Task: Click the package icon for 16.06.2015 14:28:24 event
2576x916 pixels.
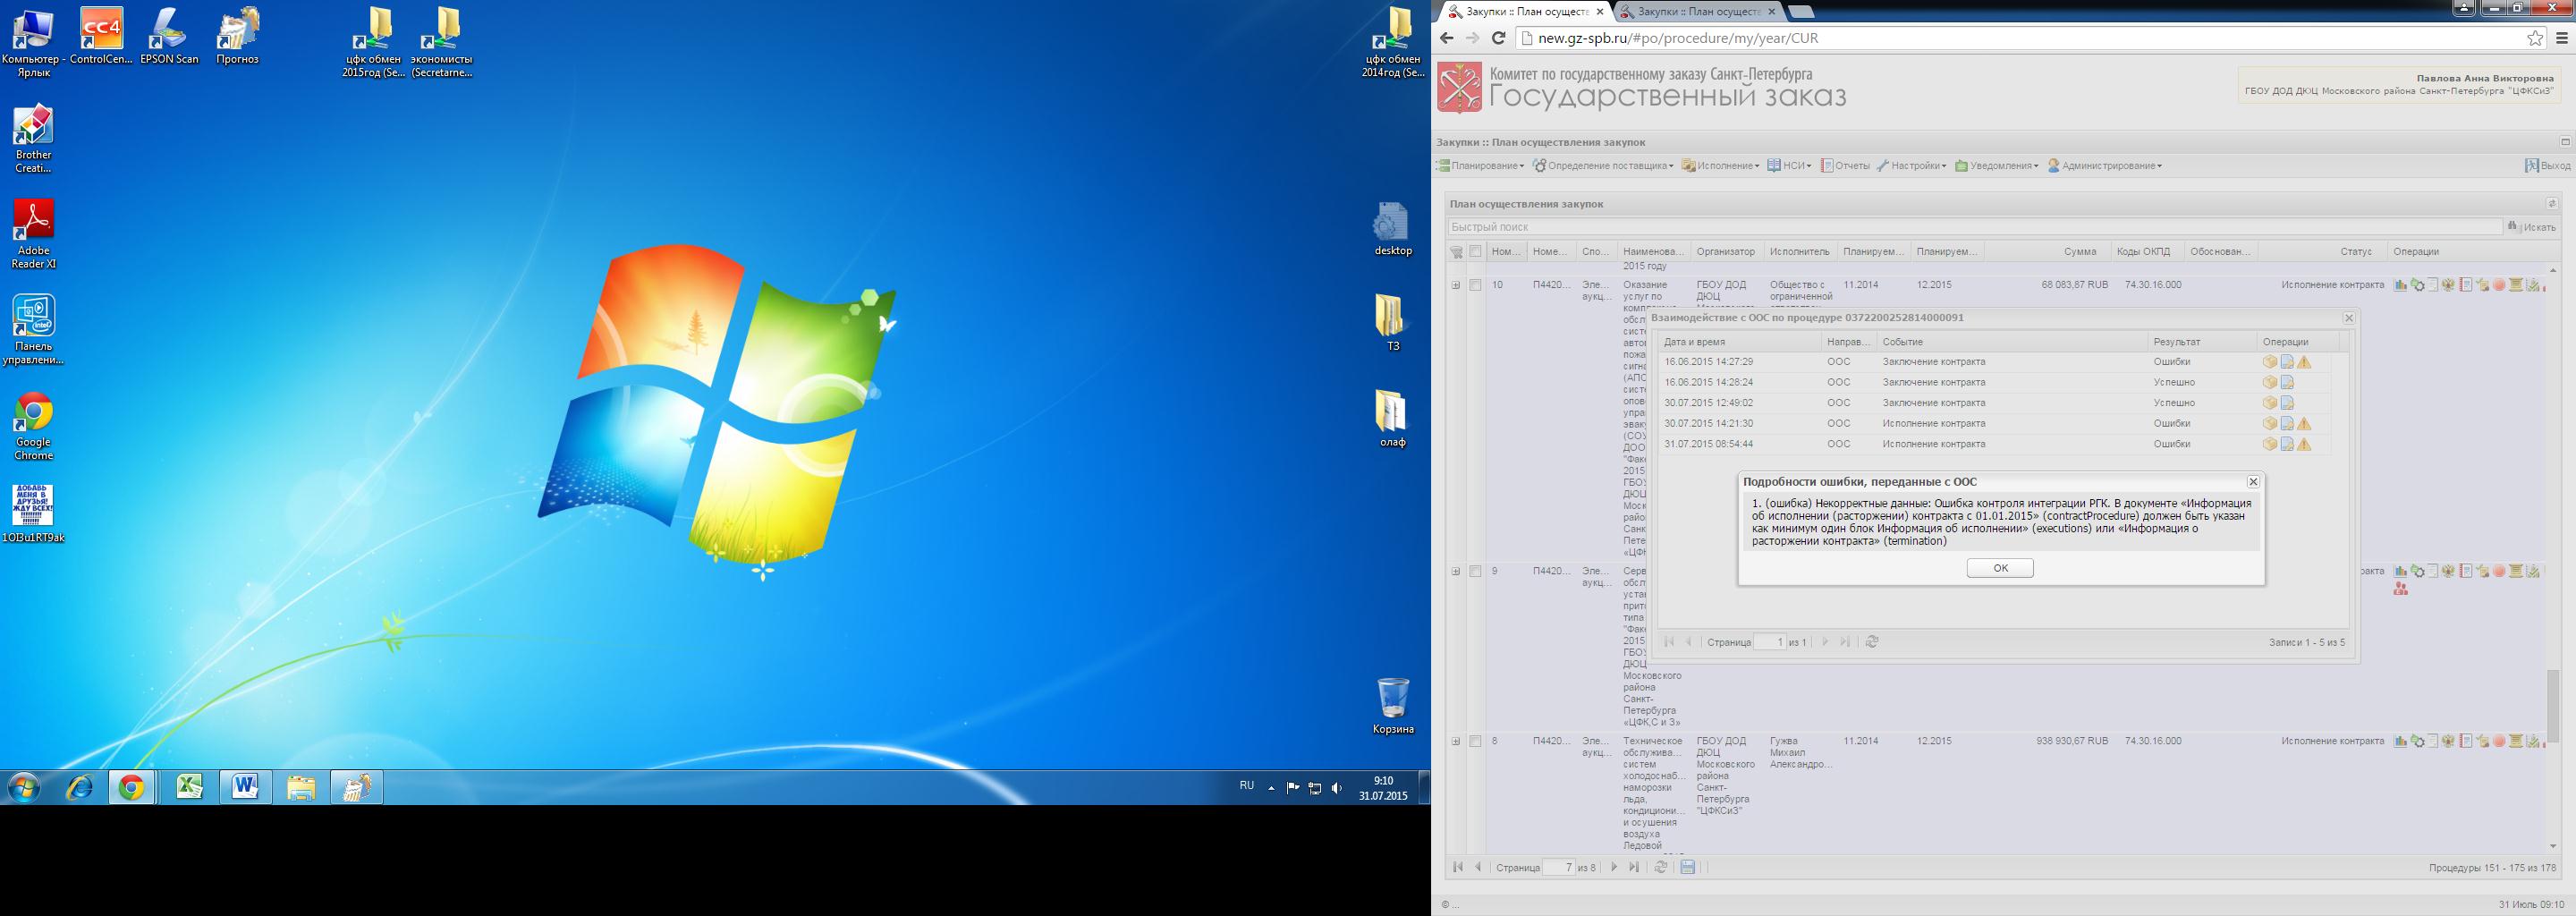Action: tap(2270, 383)
